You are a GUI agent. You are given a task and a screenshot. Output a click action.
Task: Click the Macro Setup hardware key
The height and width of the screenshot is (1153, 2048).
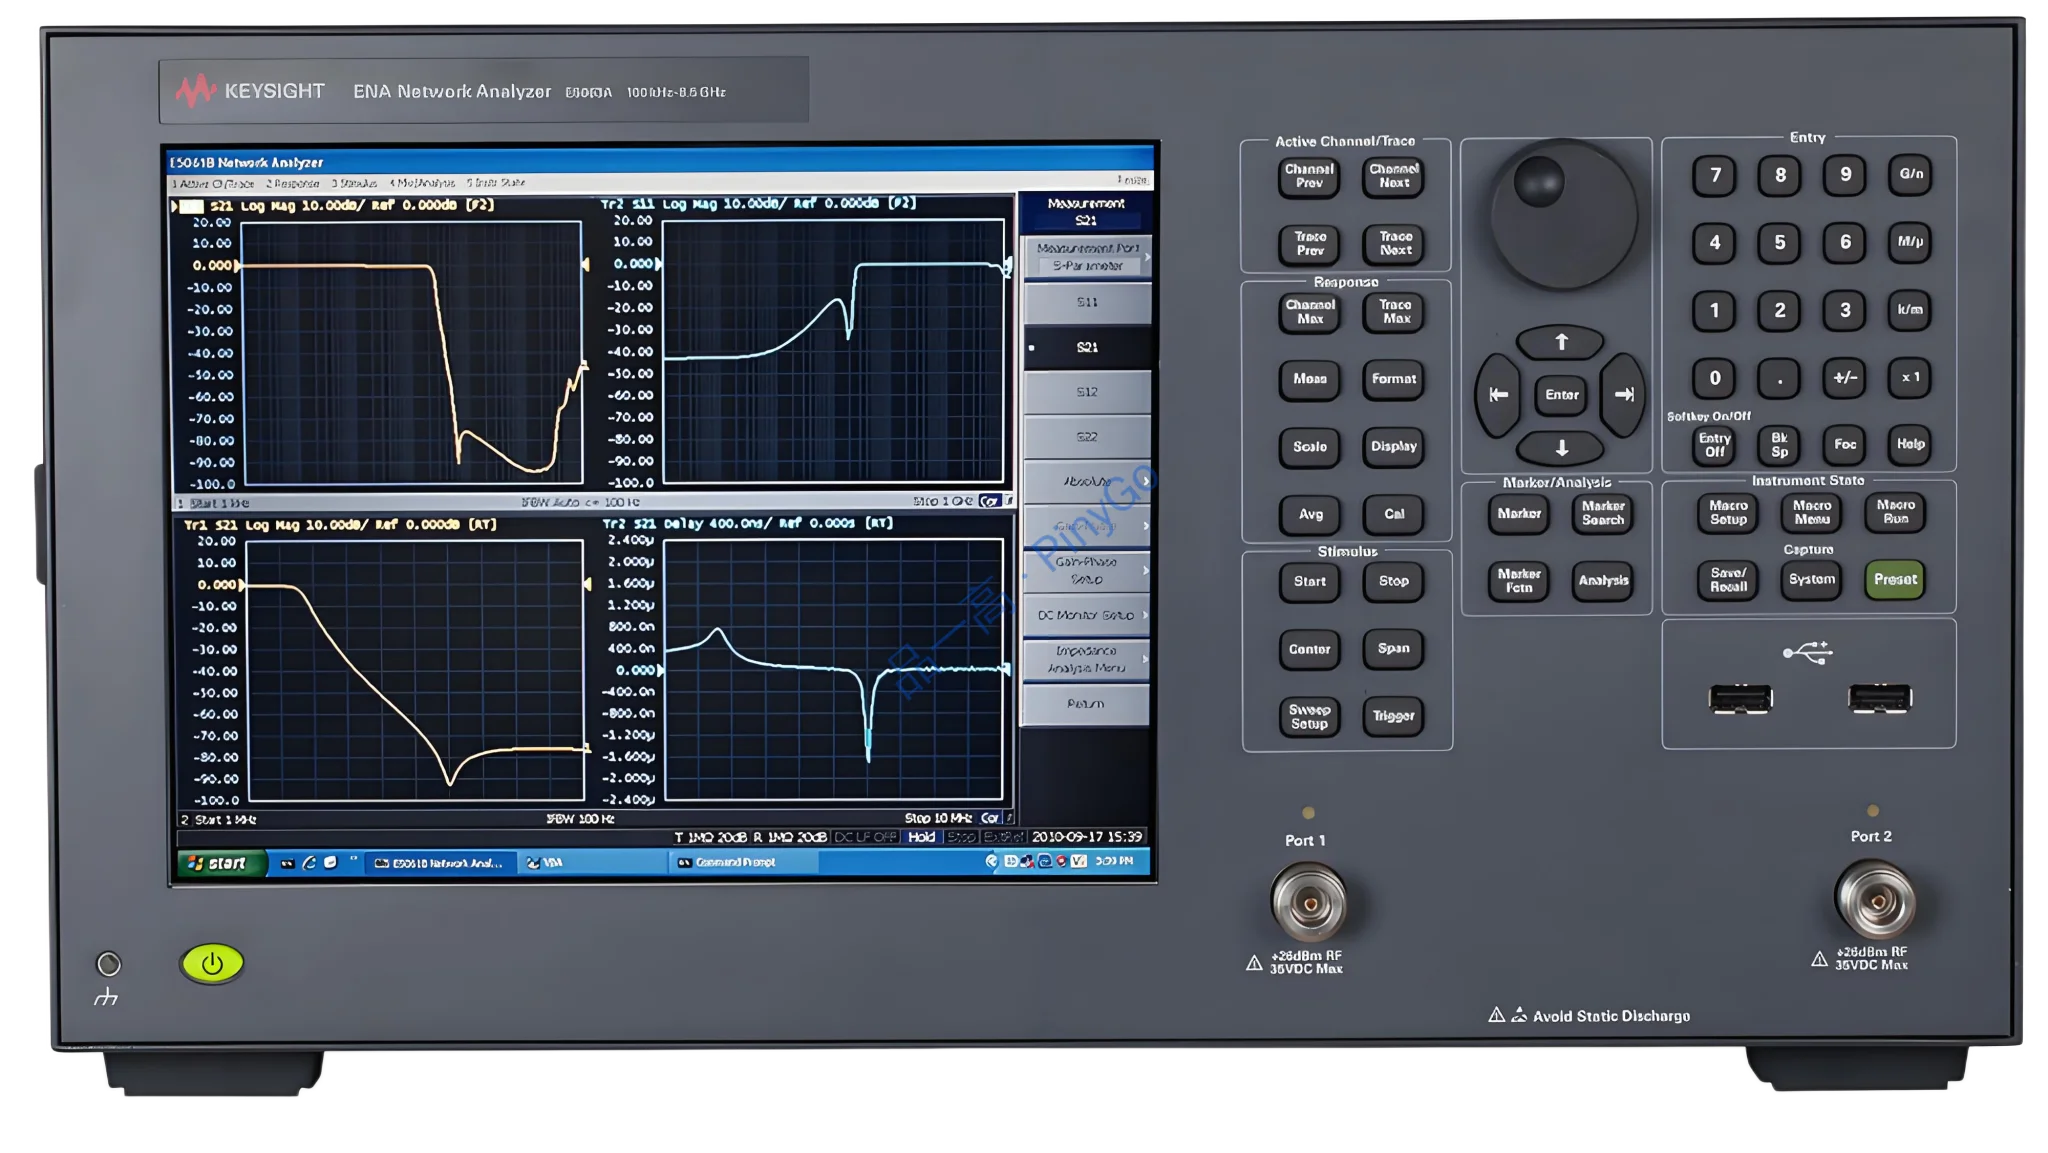1728,512
